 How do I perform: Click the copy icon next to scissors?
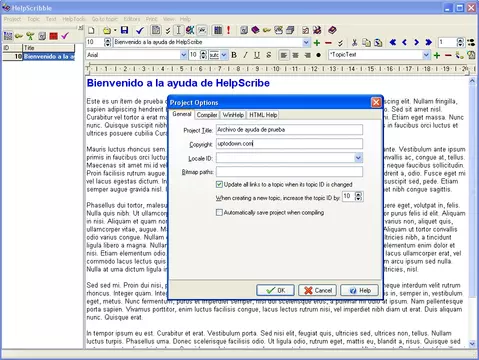coord(366,43)
